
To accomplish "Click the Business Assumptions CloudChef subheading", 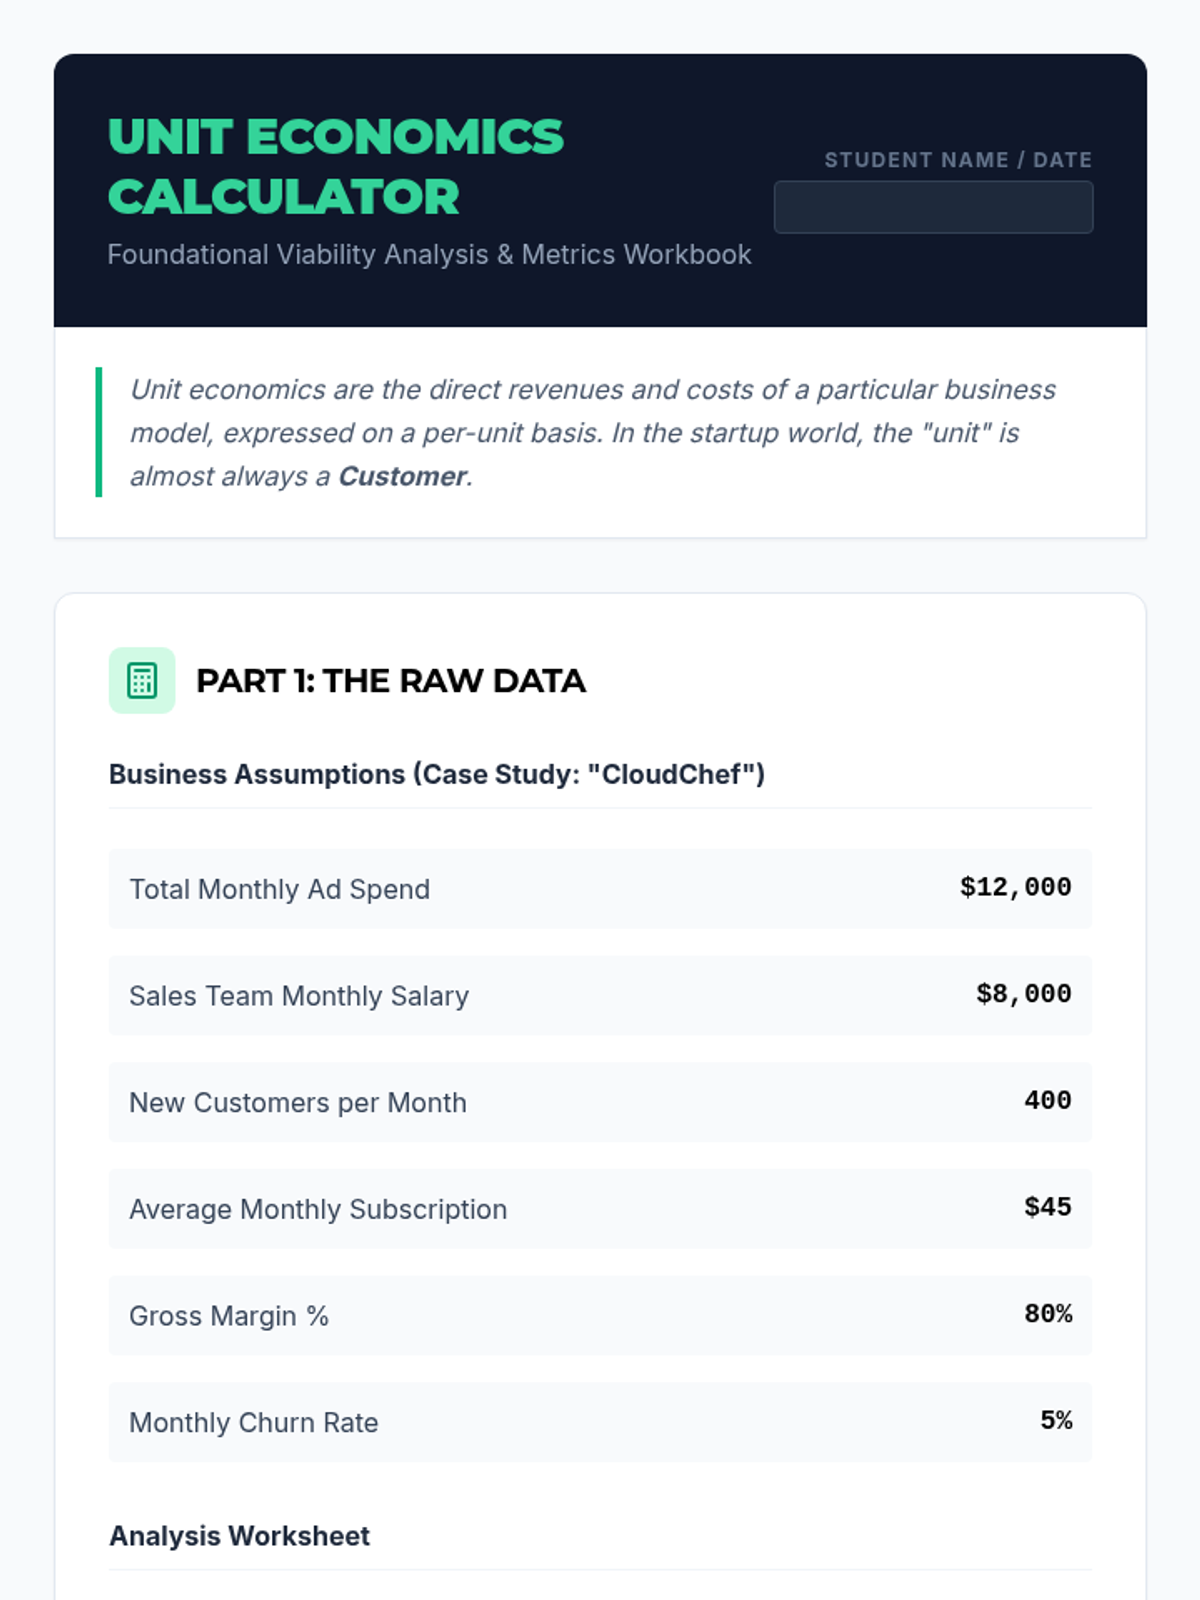I will click(437, 774).
